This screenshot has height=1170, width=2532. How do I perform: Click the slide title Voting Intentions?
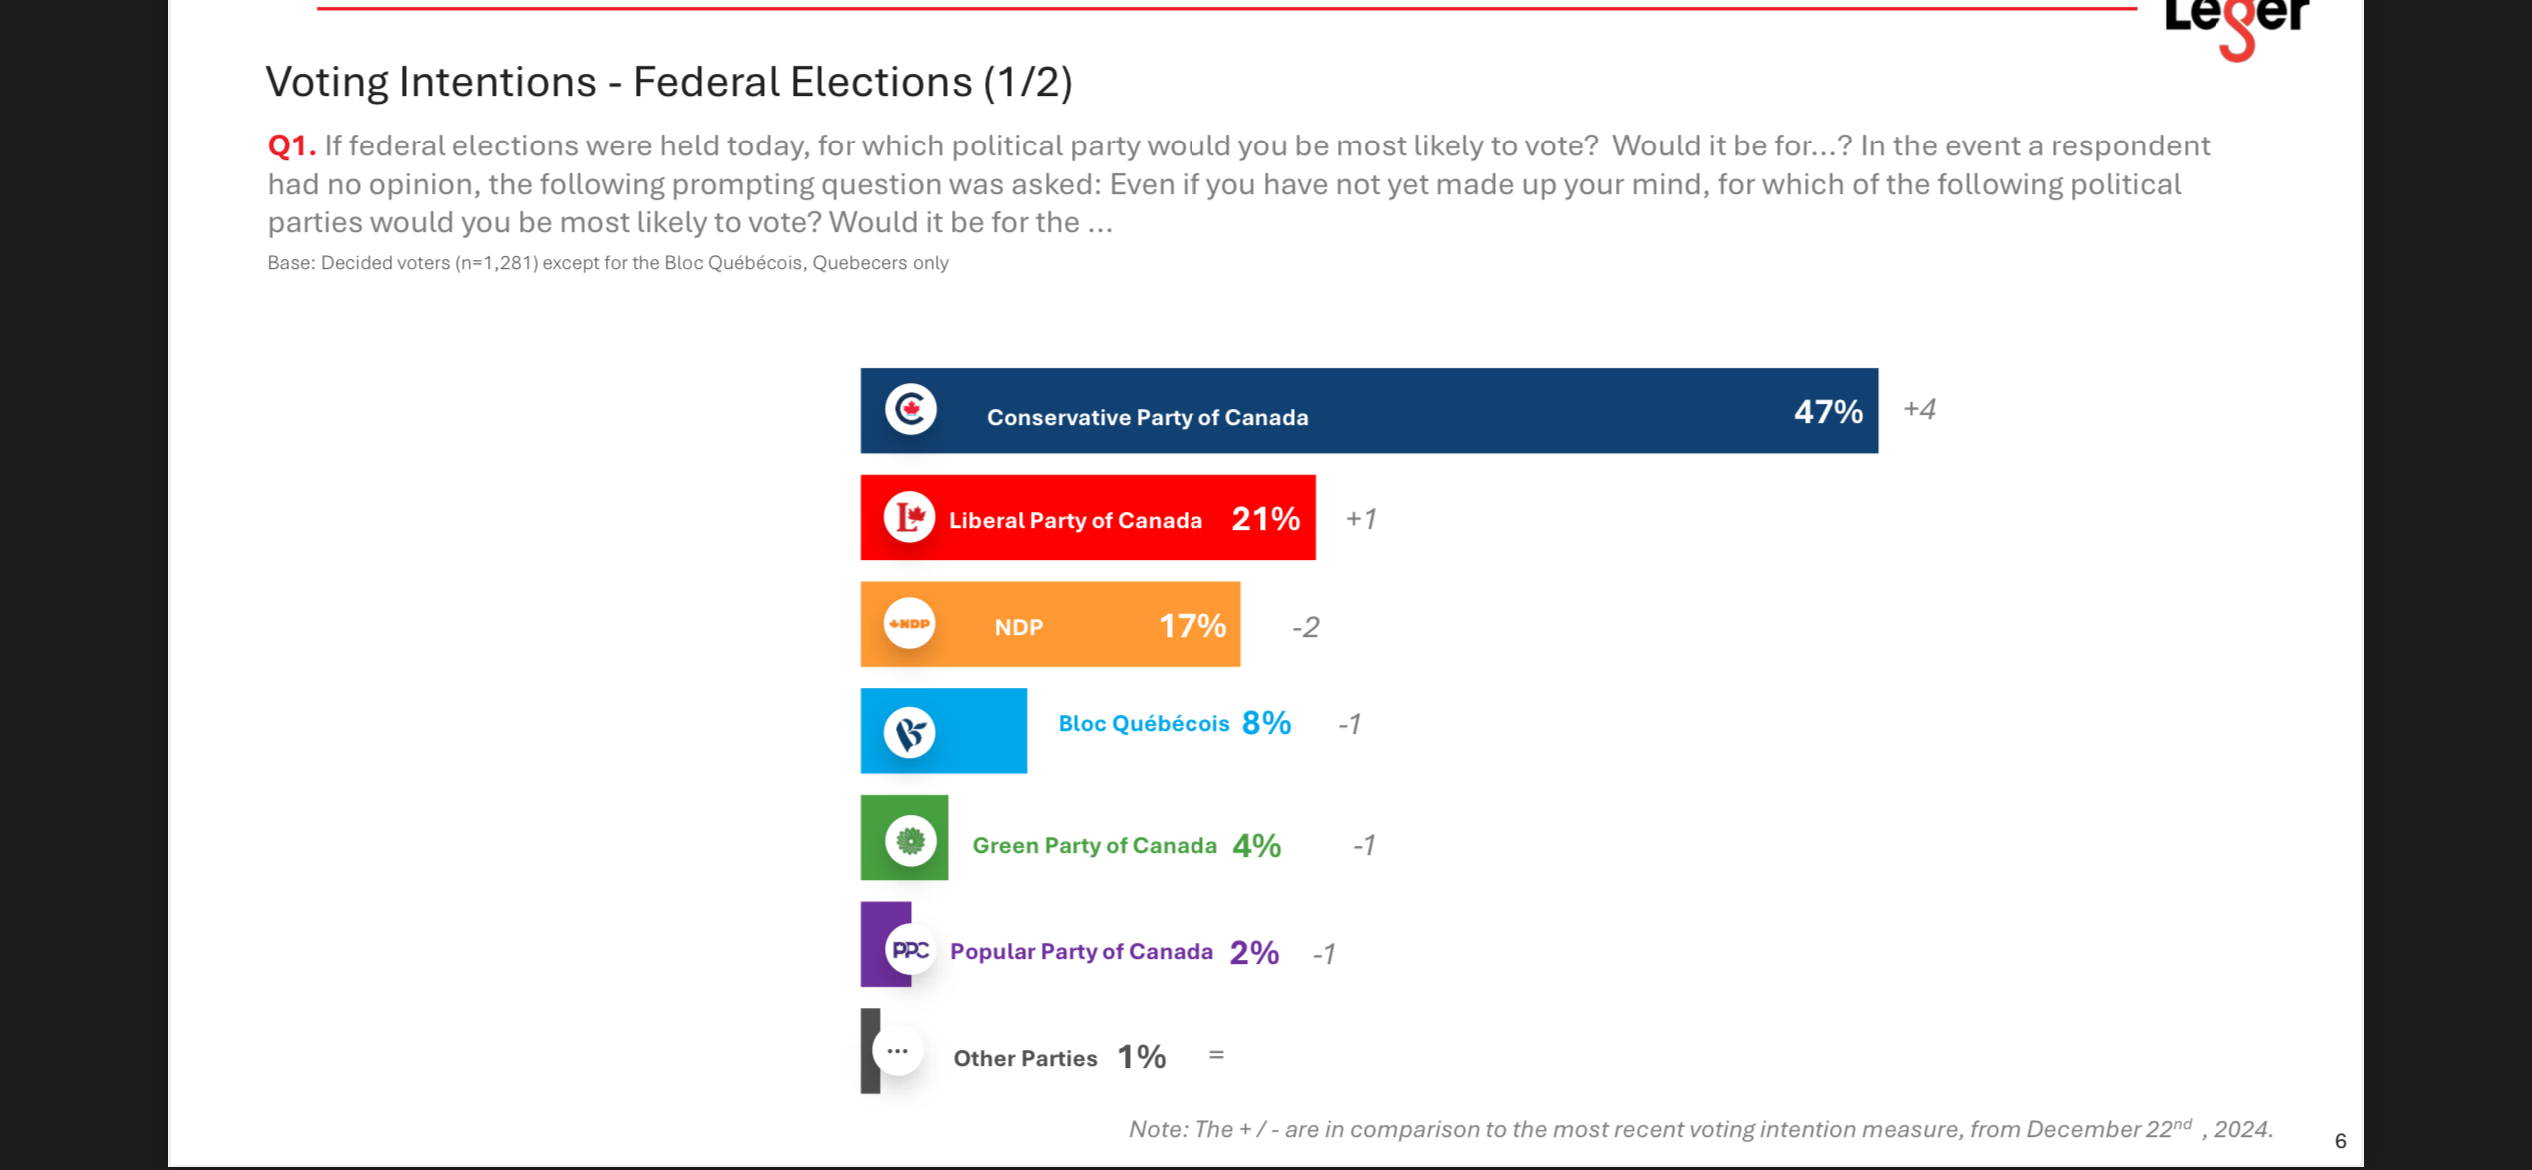(x=669, y=82)
